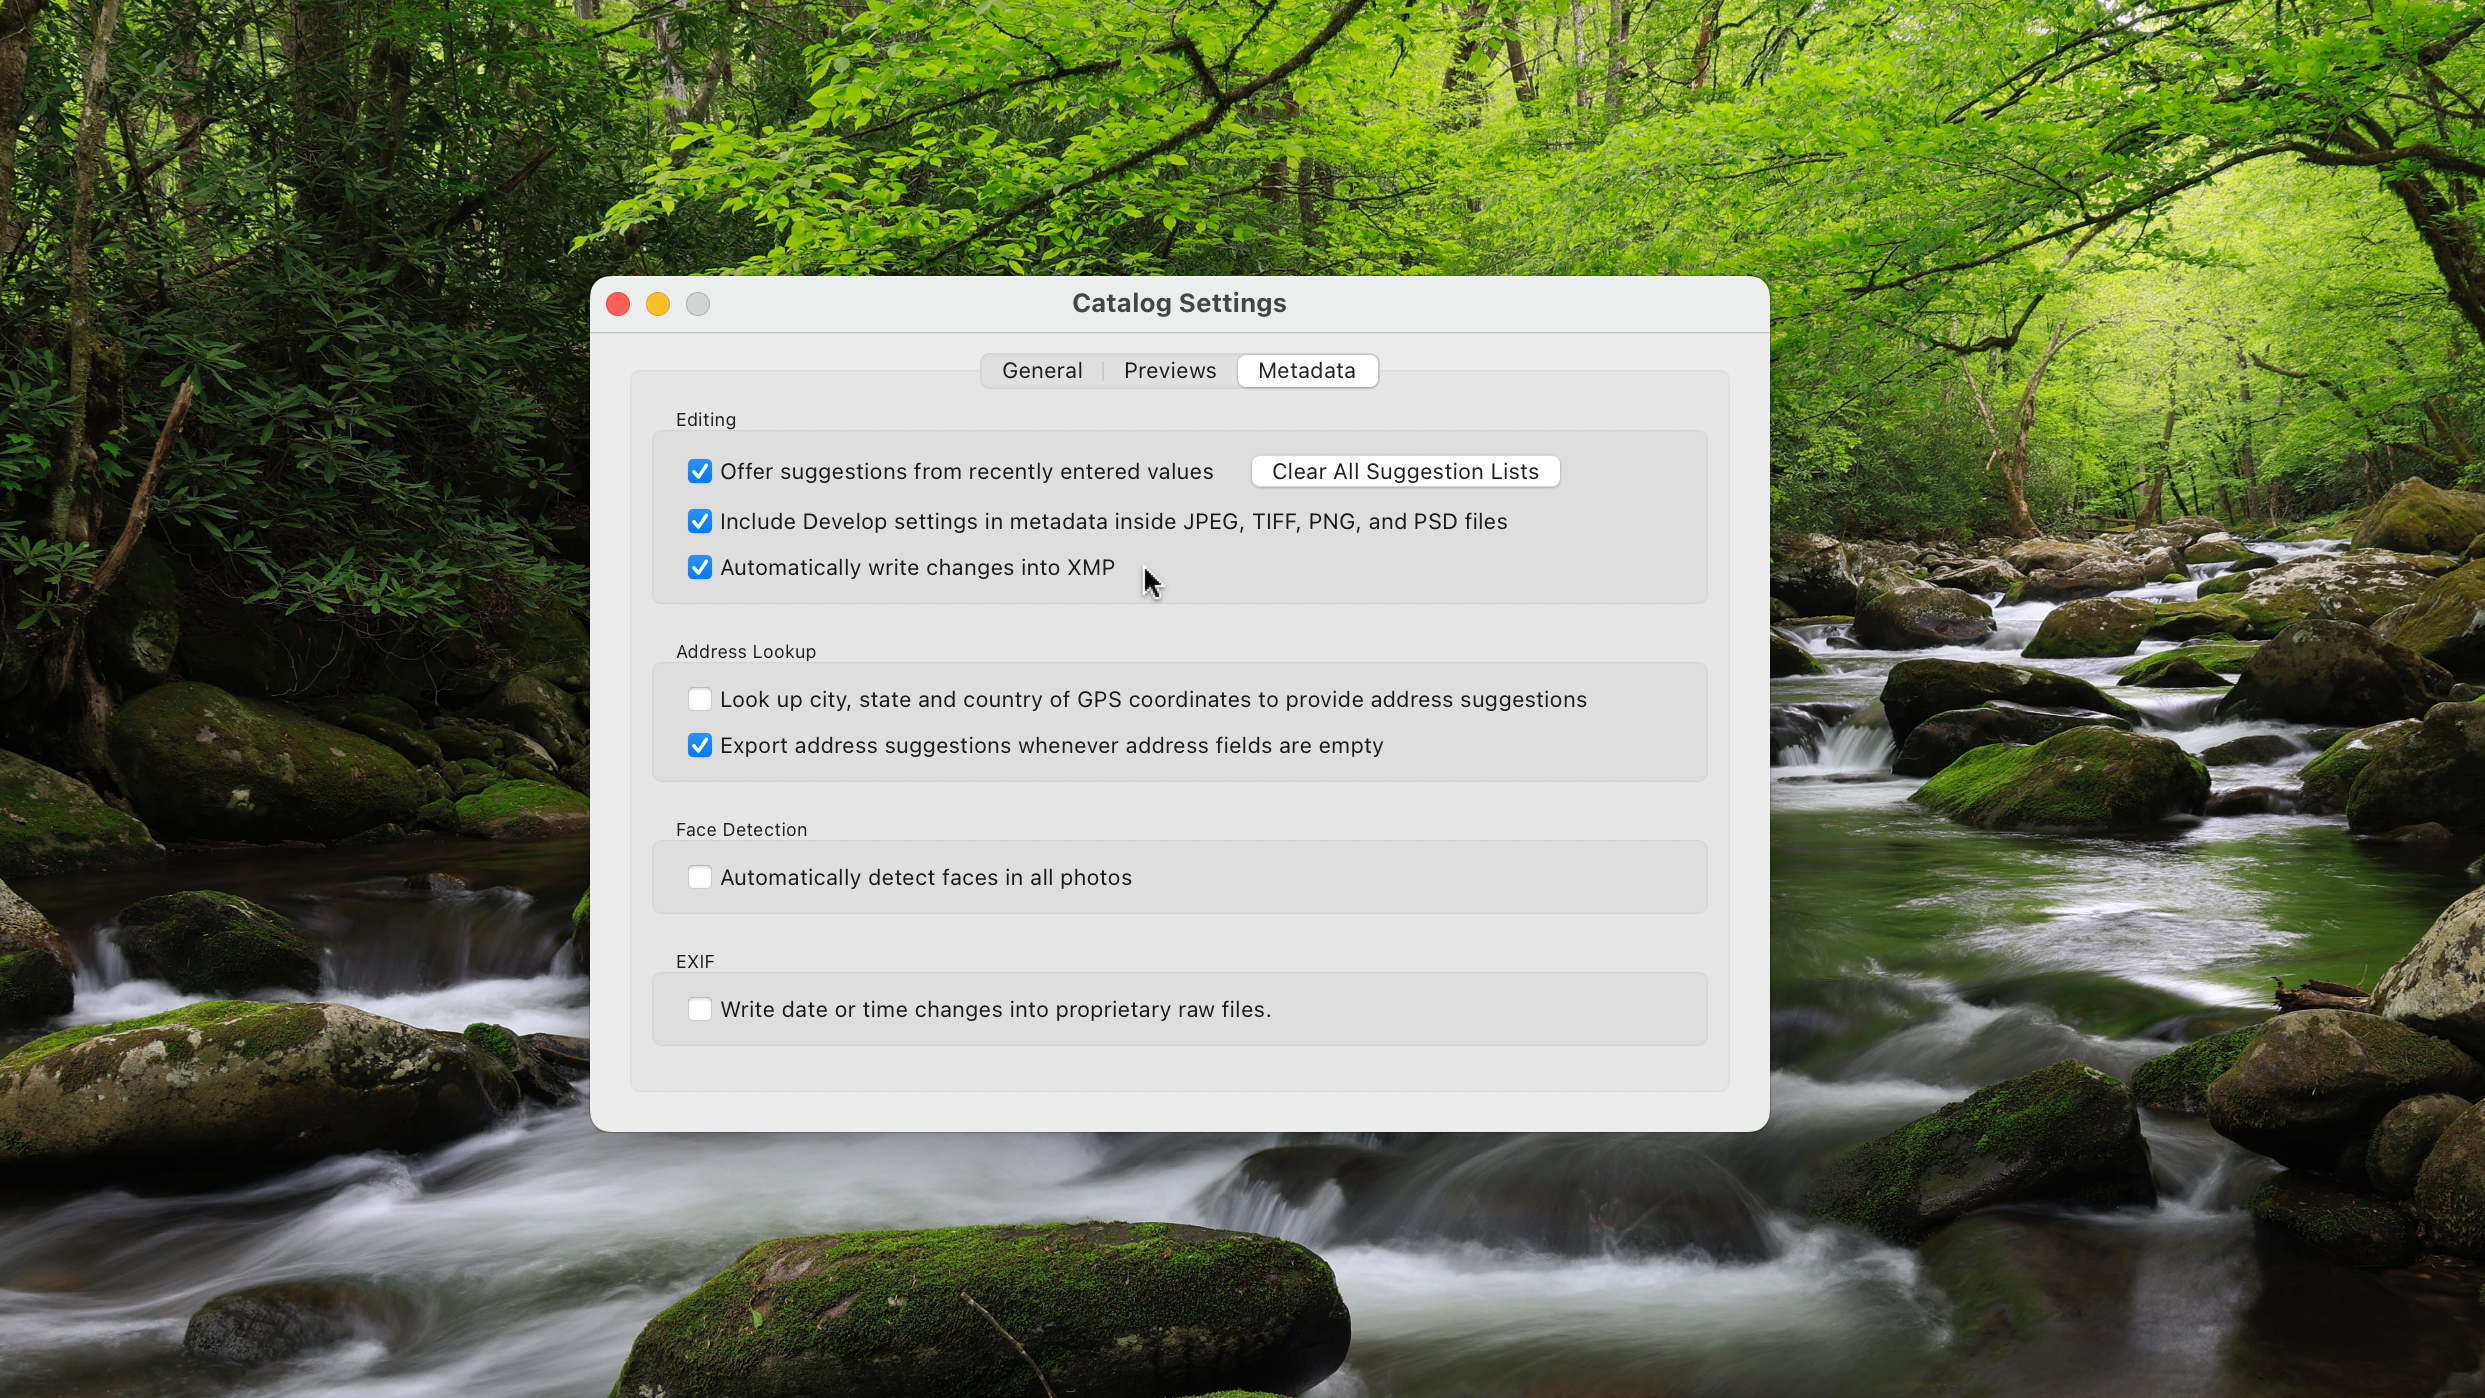Switch to the General tab
Screen dimensions: 2485x1398
[1042, 370]
